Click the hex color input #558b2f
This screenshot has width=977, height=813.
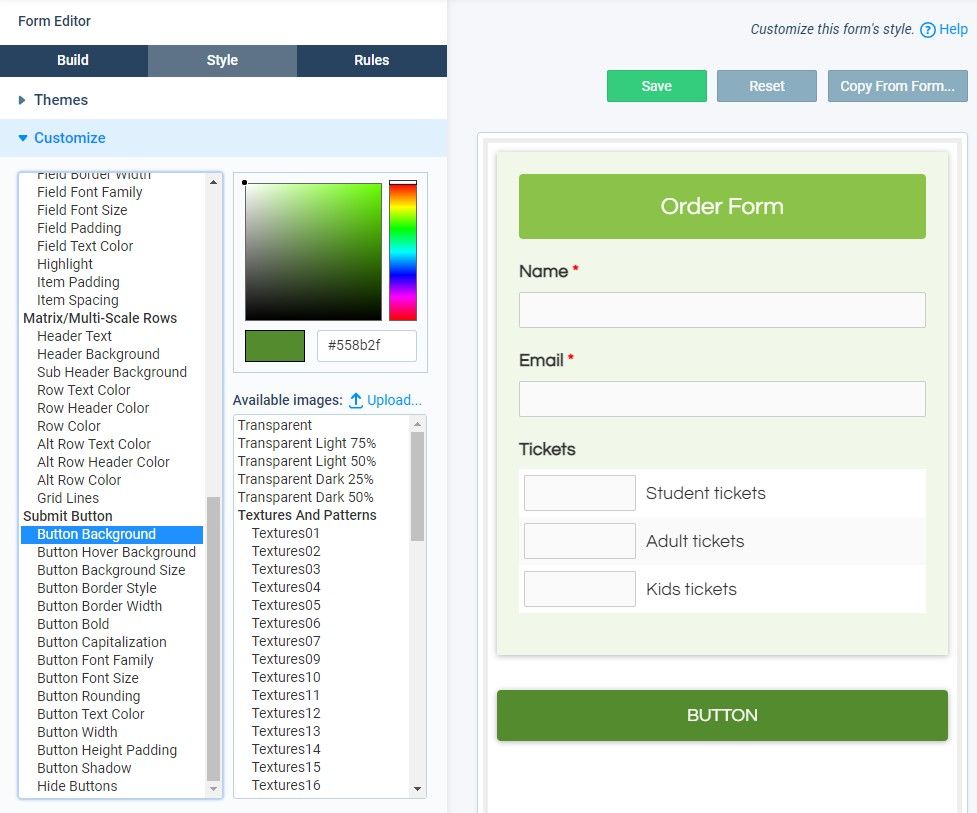click(x=367, y=346)
